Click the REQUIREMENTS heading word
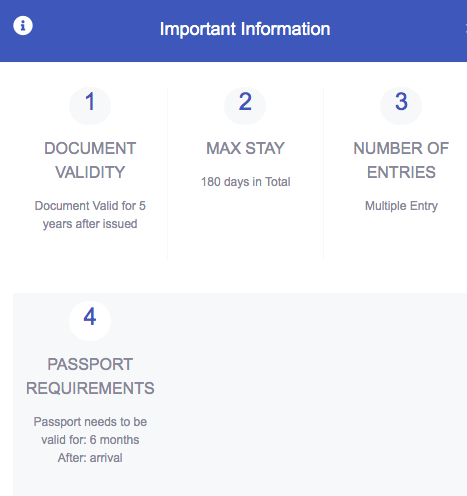Viewport: 467px width, 496px height. click(90, 388)
